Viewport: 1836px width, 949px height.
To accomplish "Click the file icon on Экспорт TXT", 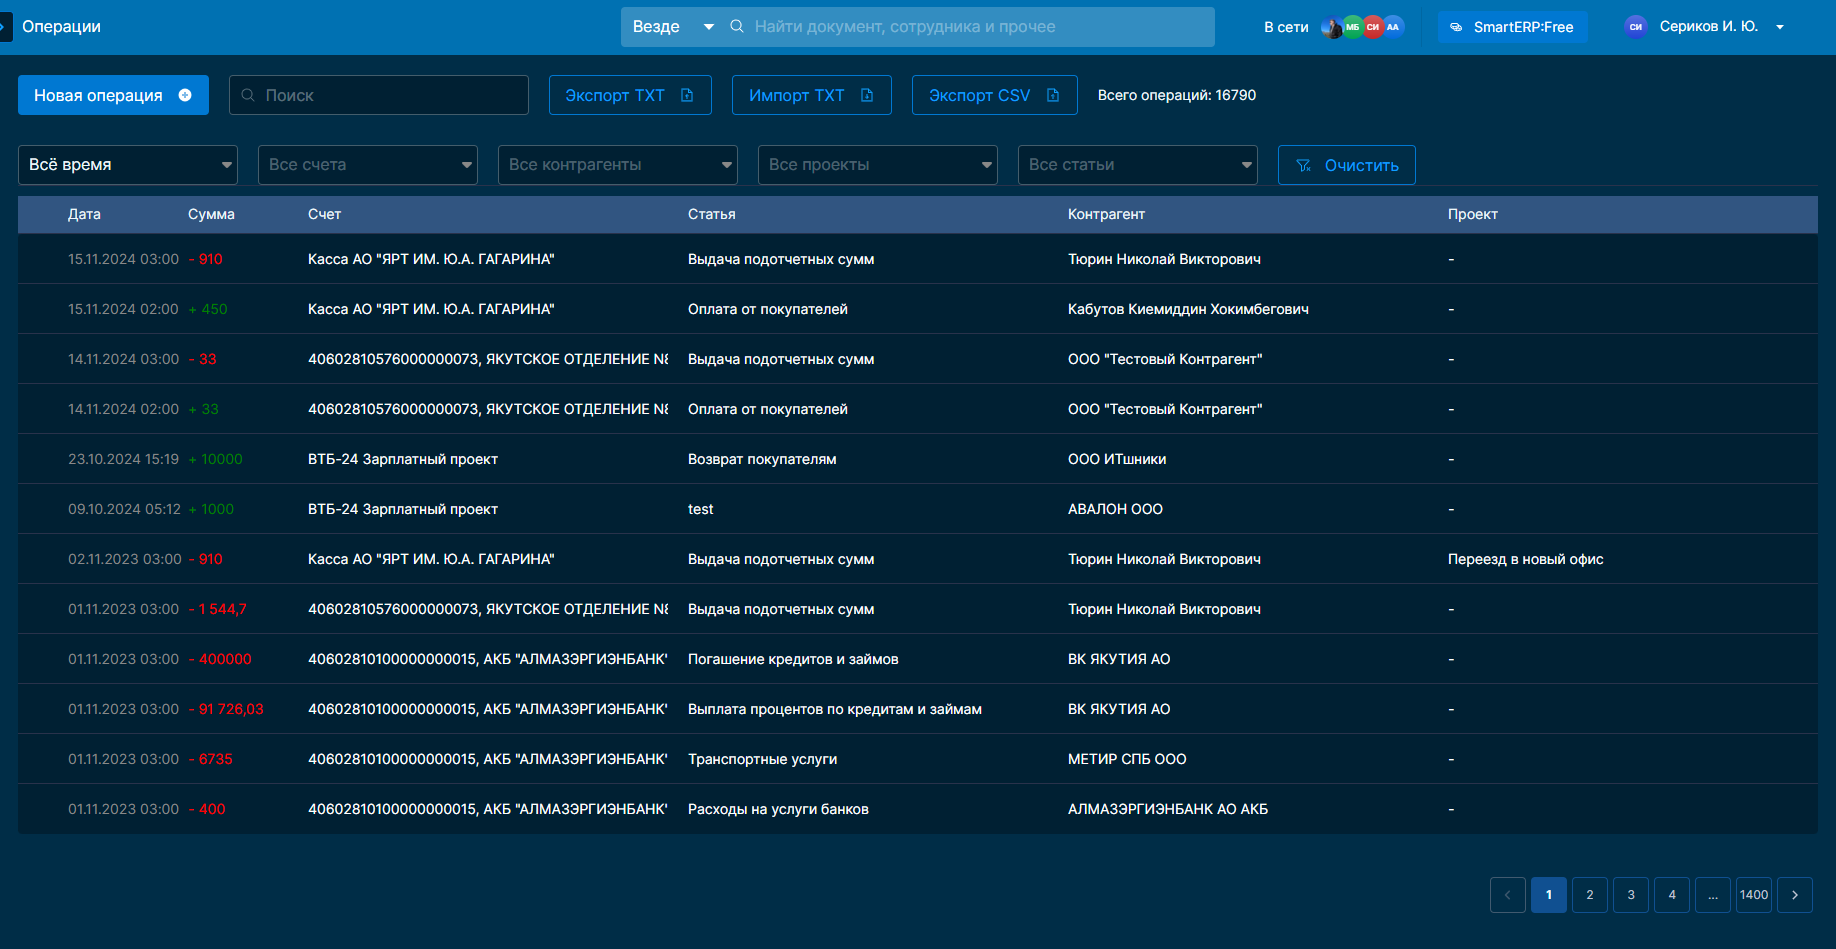I will tap(687, 95).
